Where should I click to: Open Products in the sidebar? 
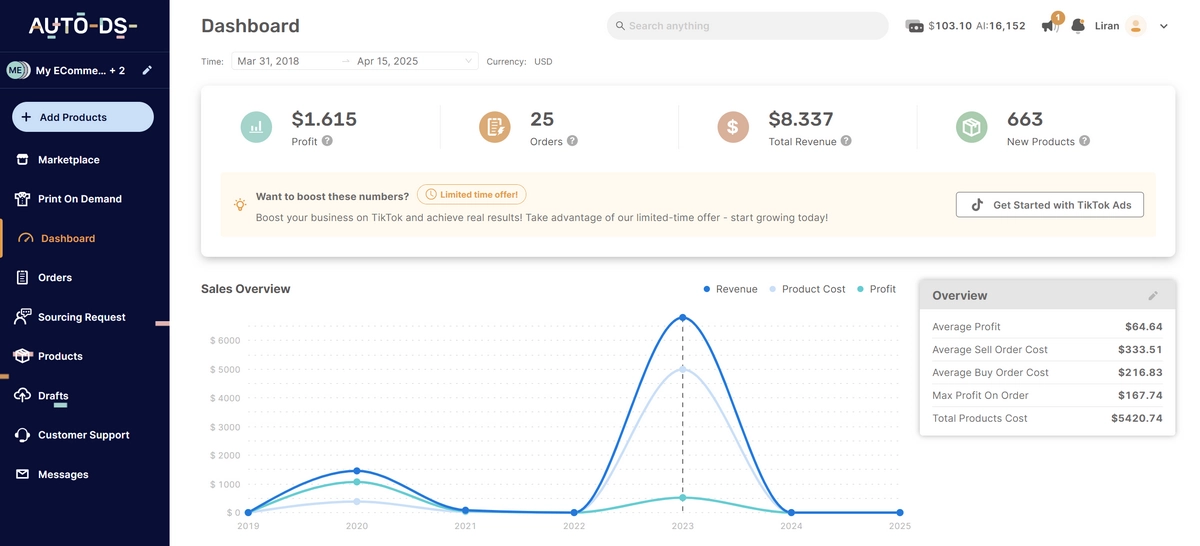(x=60, y=356)
